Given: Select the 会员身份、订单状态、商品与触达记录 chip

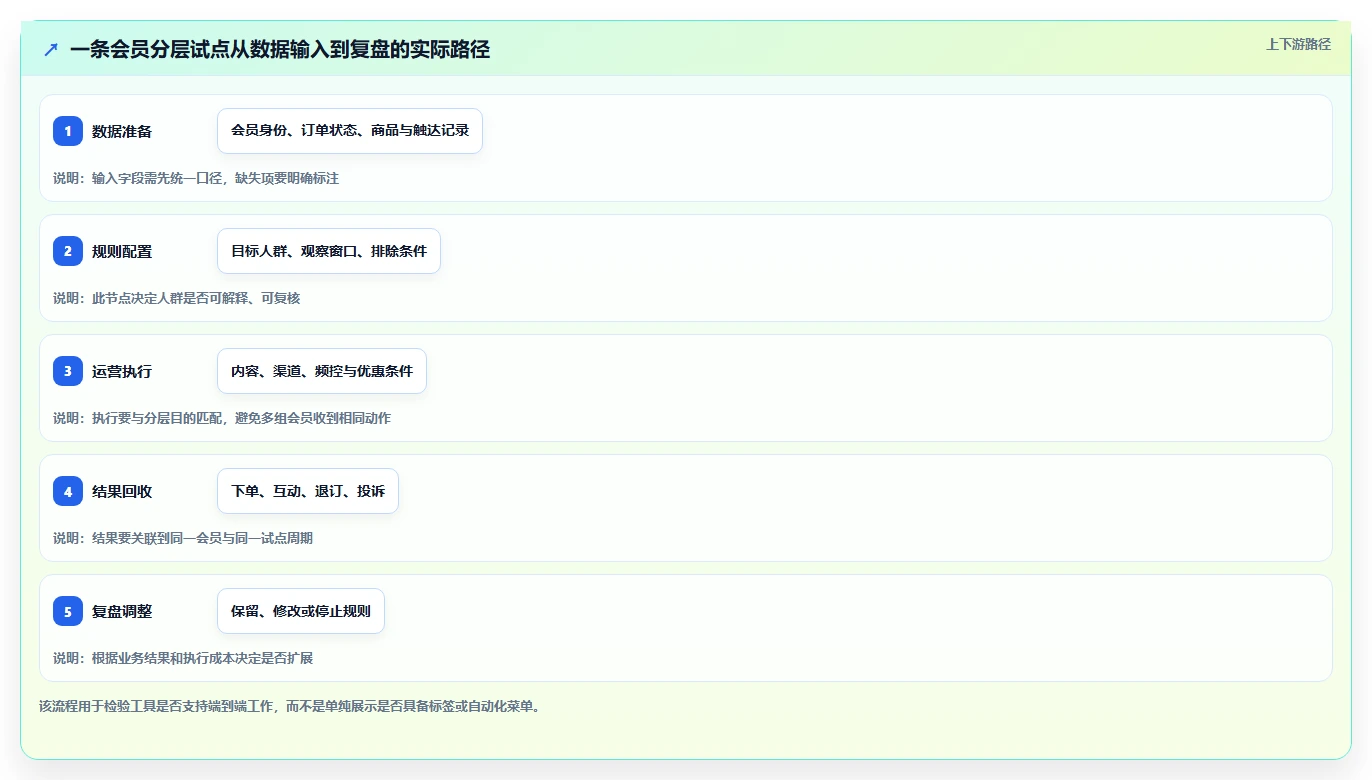Looking at the screenshot, I should [350, 131].
